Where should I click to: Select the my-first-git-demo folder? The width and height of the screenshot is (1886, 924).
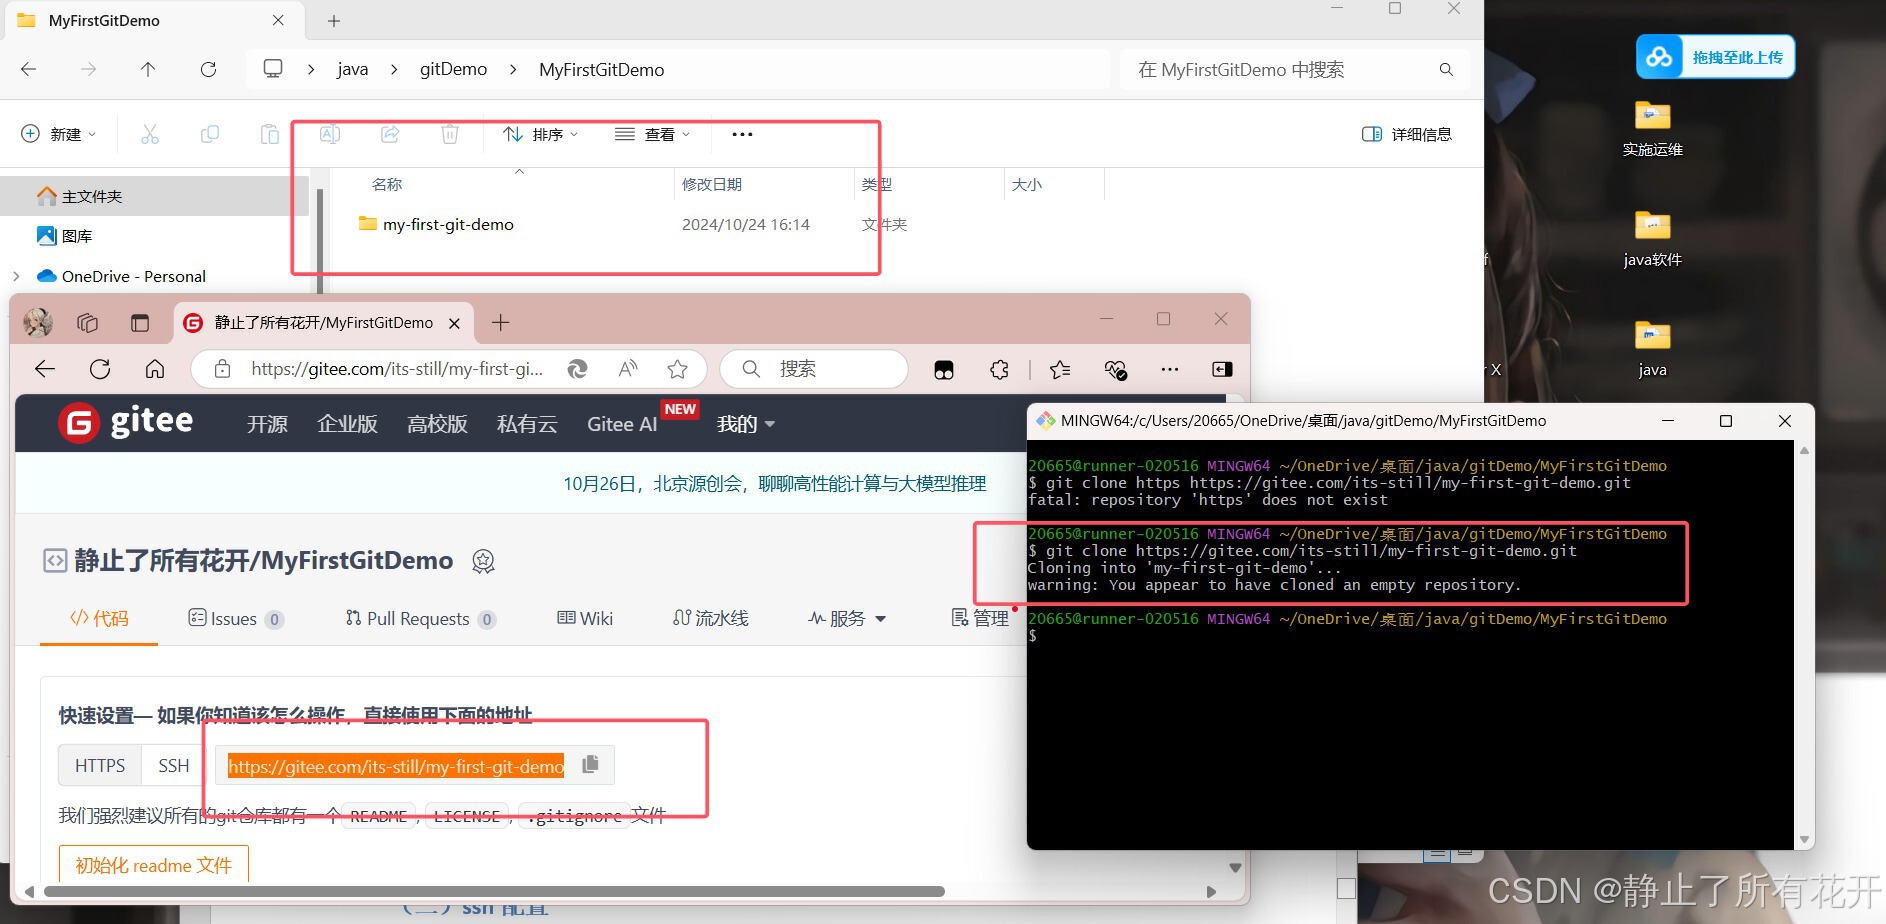437,224
